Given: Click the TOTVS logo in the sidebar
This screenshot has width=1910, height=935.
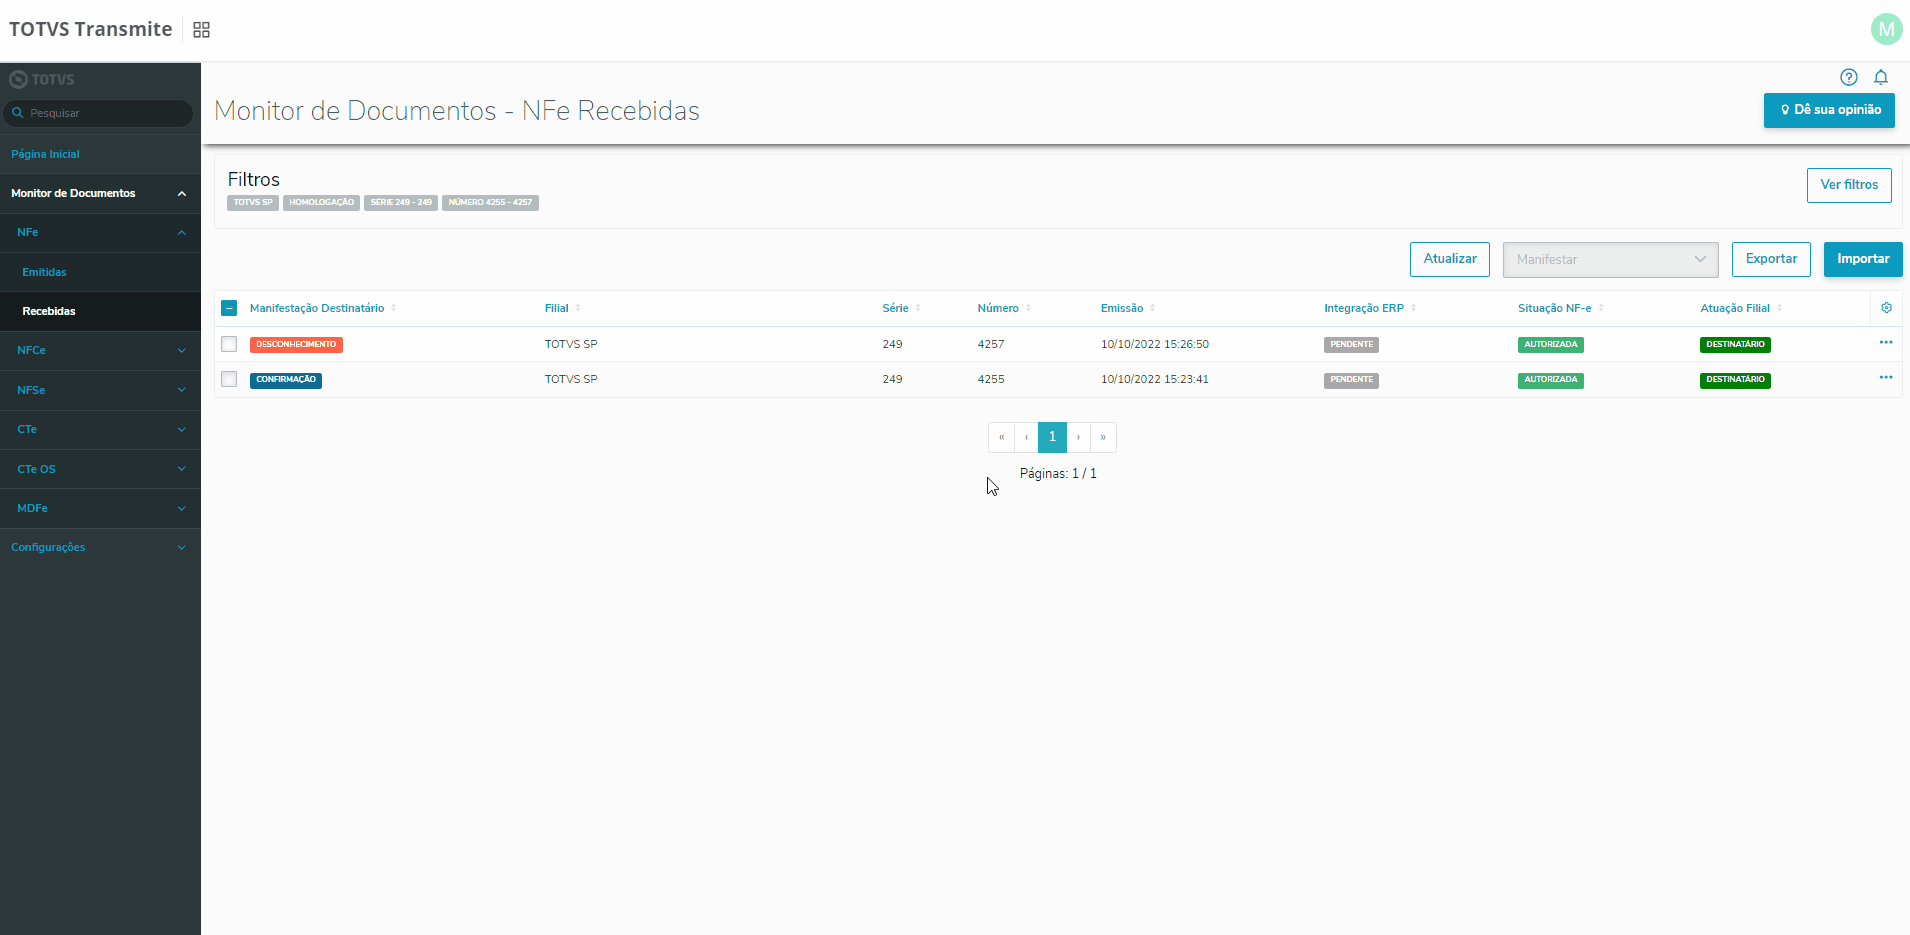Looking at the screenshot, I should [42, 79].
